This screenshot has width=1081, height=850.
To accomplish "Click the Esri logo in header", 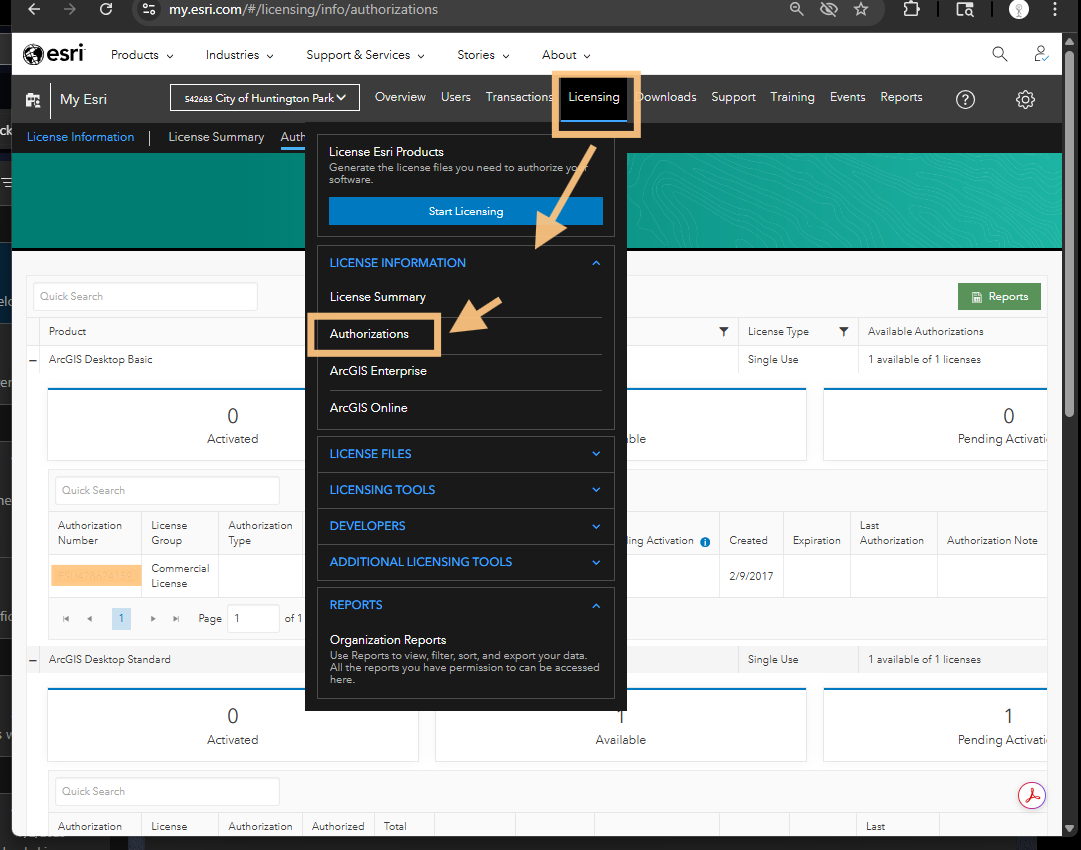I will 54,55.
